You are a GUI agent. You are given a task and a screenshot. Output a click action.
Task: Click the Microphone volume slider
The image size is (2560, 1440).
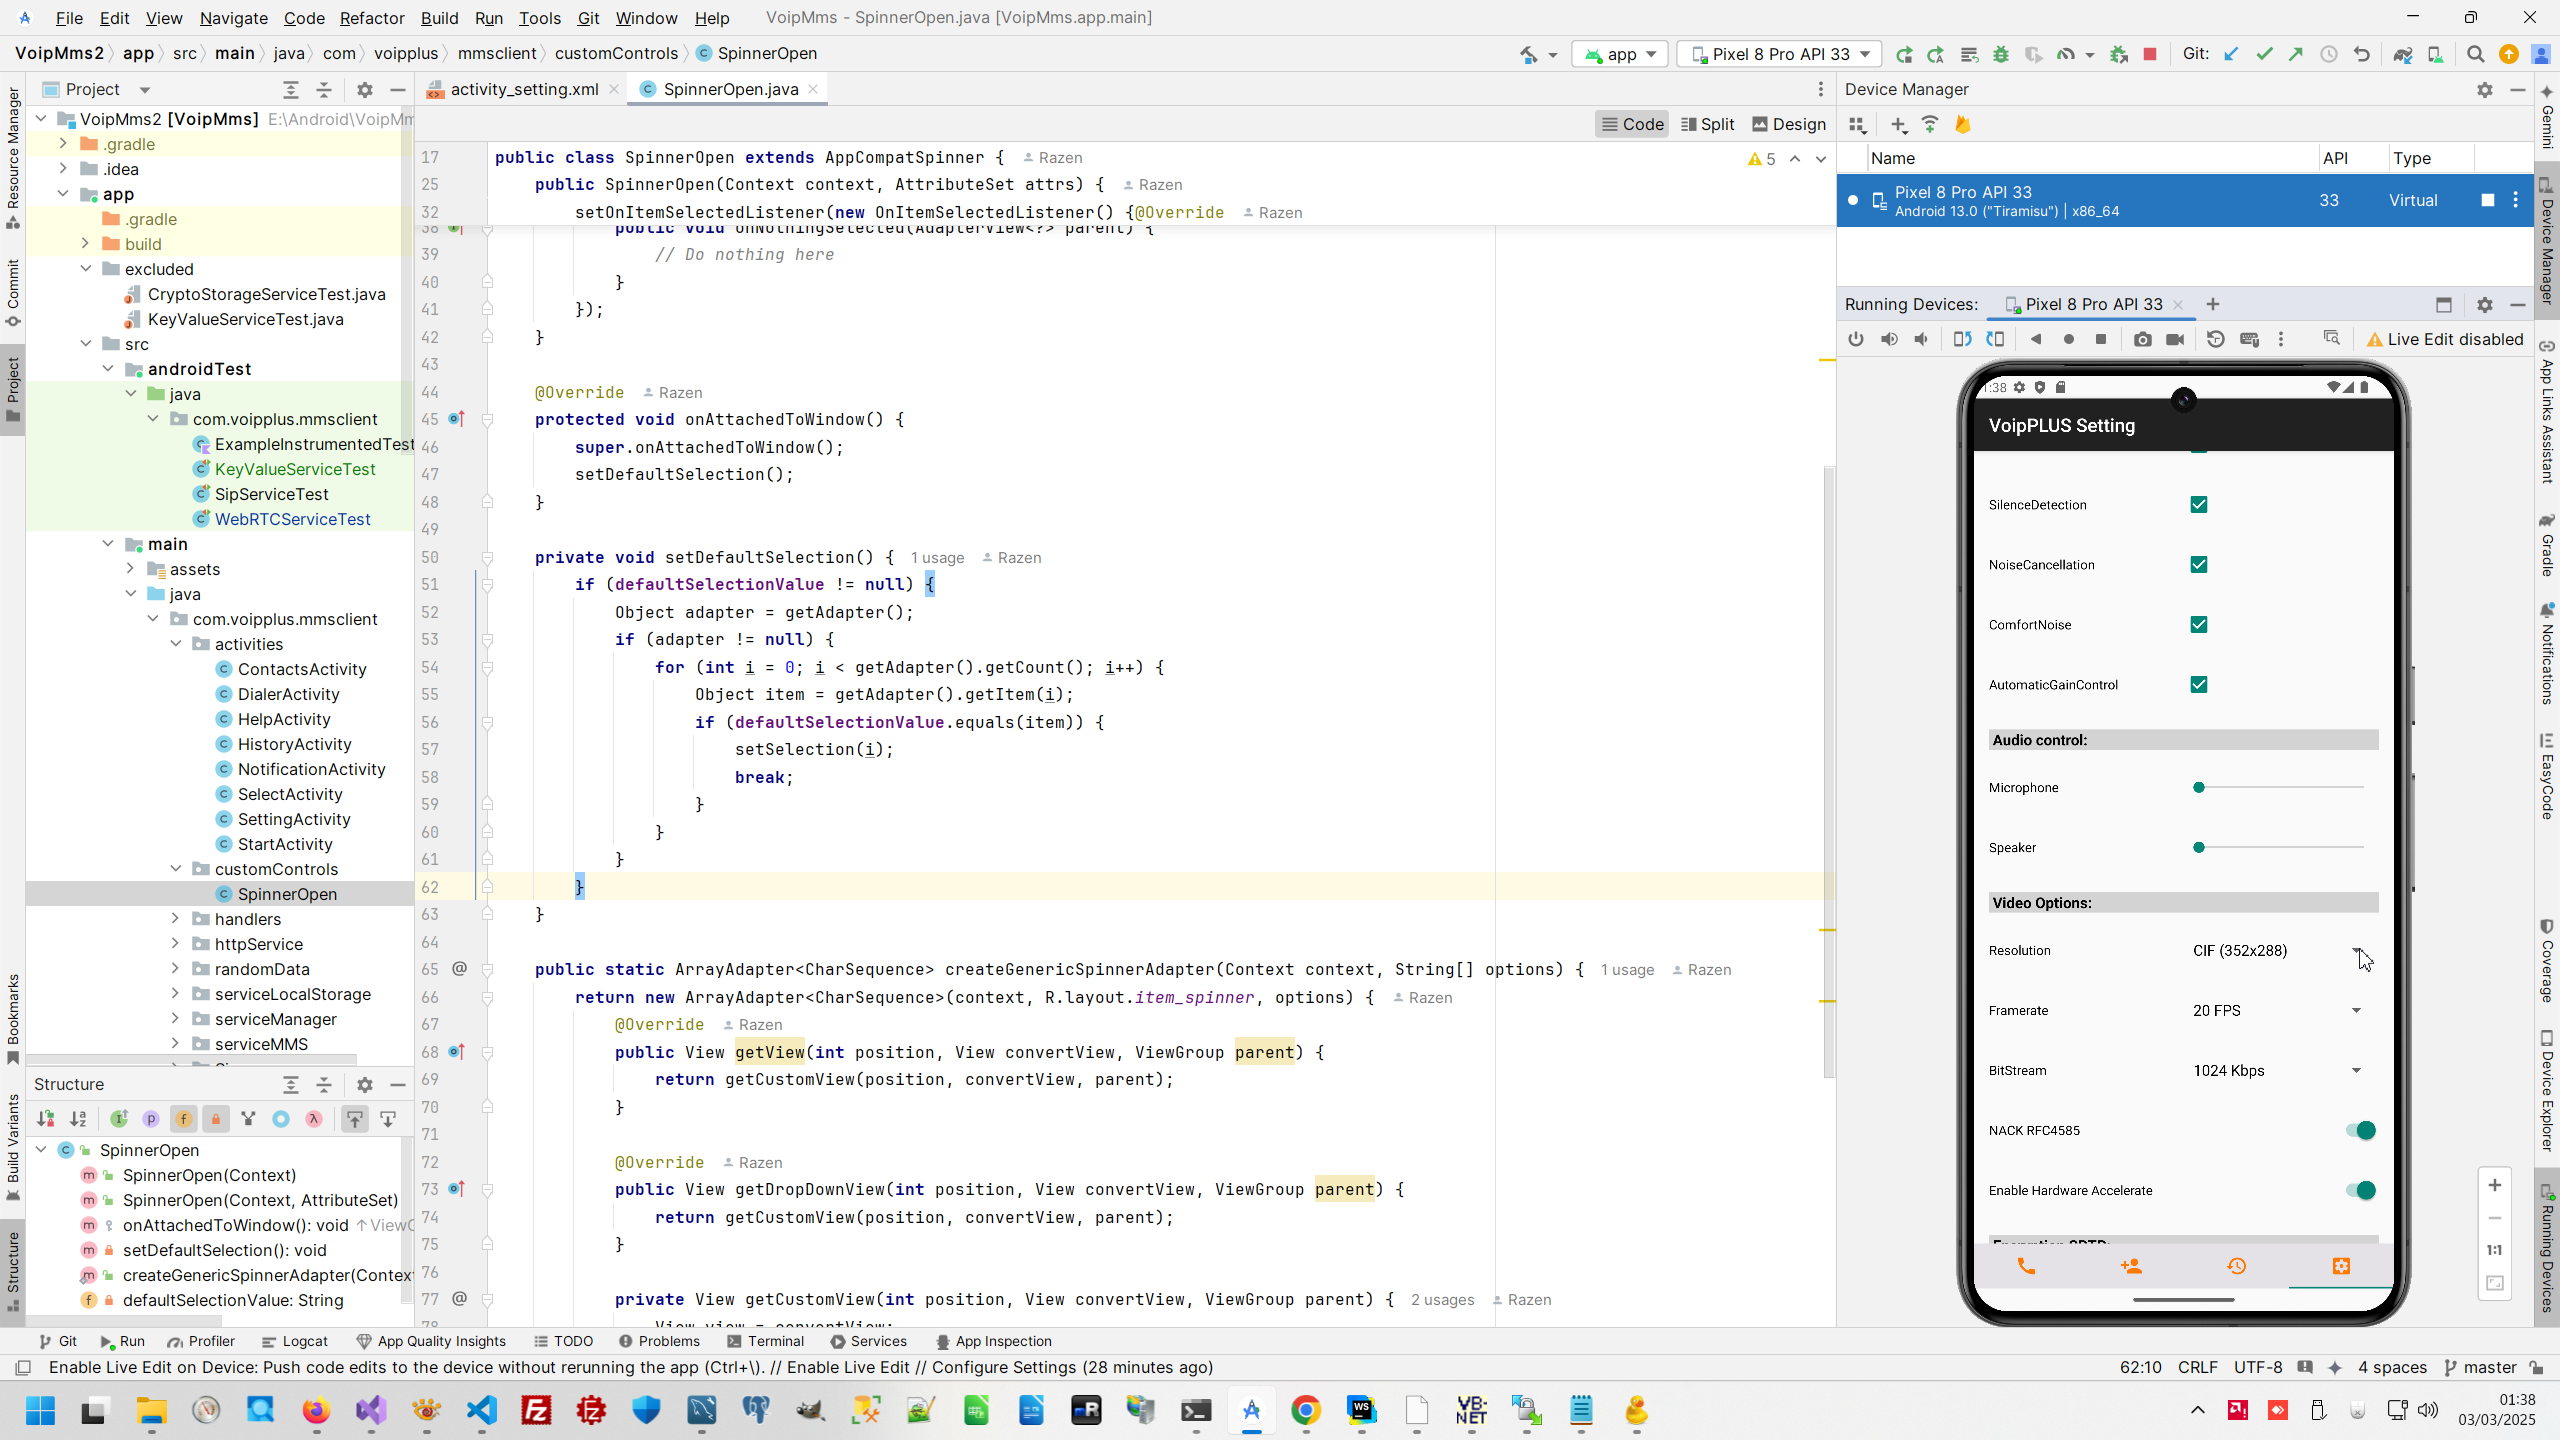pos(2280,788)
